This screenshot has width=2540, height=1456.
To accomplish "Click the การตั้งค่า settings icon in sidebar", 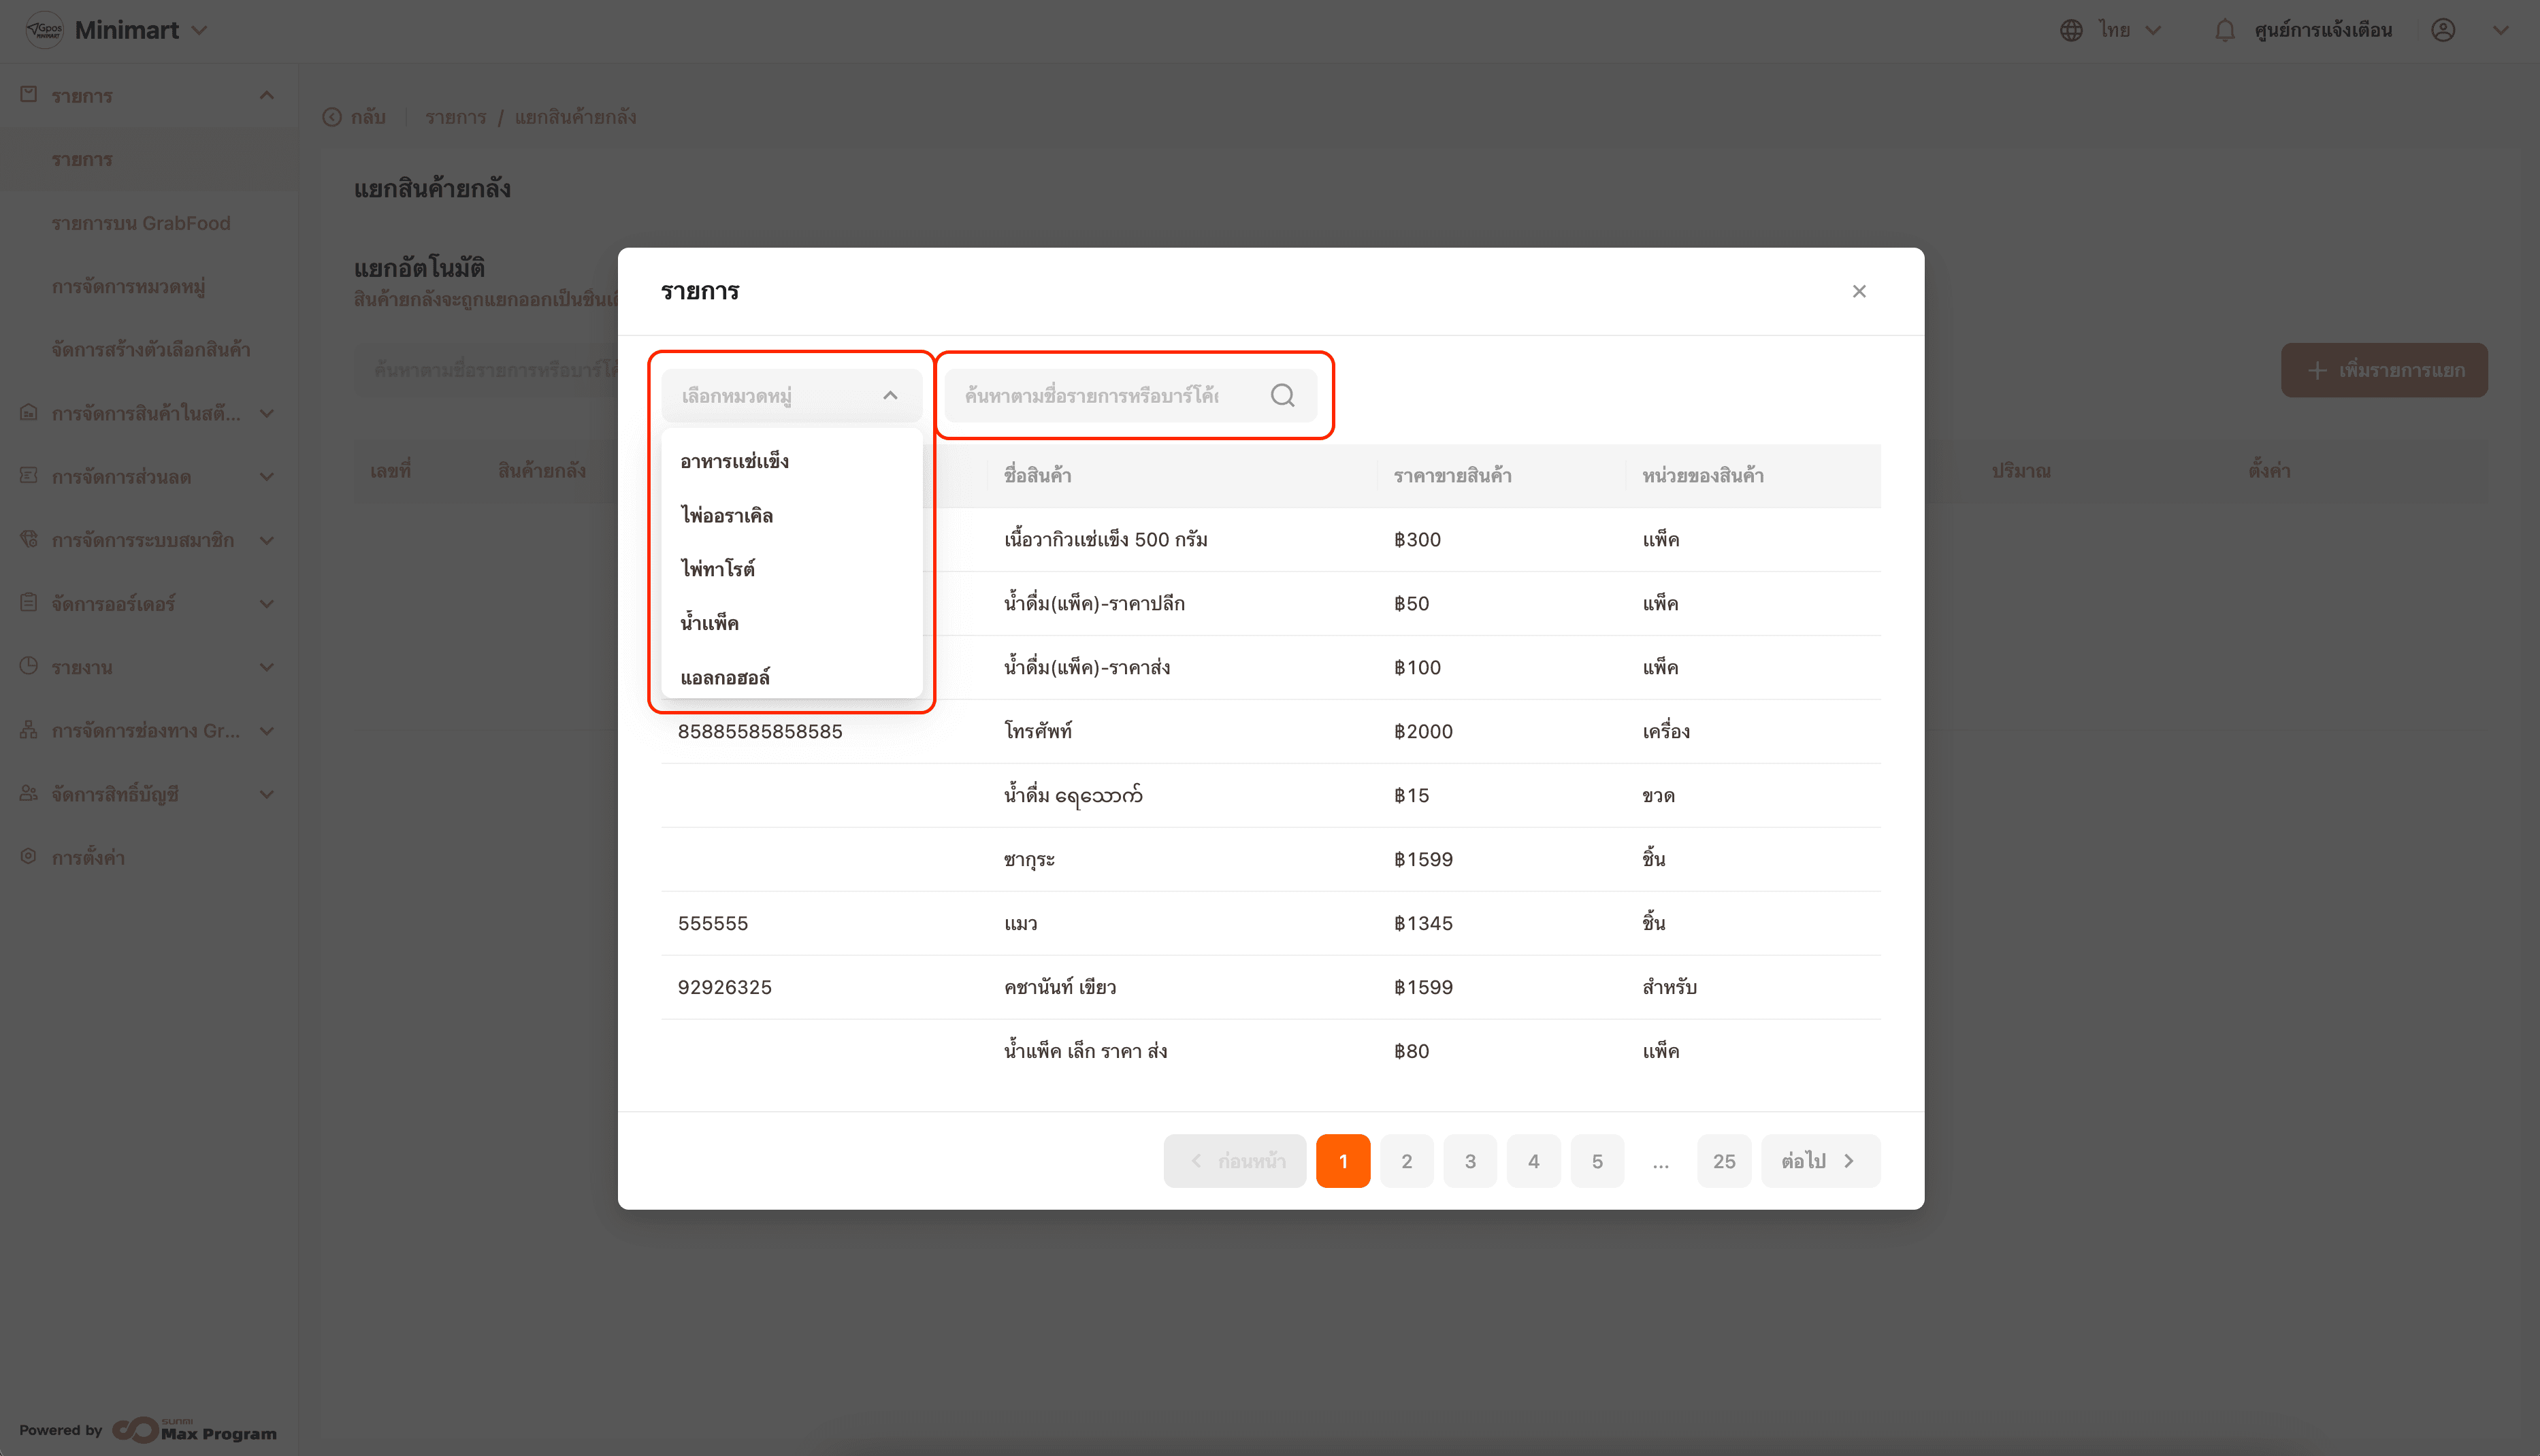I will [29, 857].
